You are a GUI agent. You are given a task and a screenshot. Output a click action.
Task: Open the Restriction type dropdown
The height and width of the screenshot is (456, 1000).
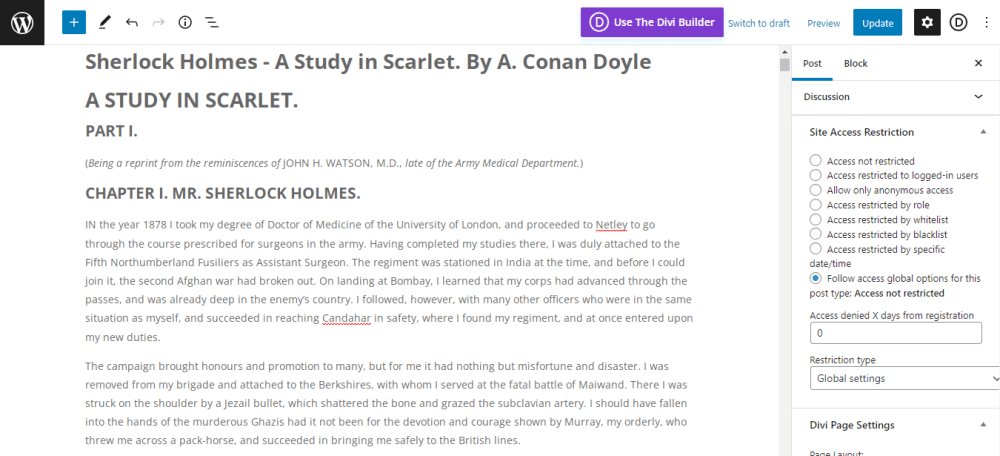click(904, 379)
